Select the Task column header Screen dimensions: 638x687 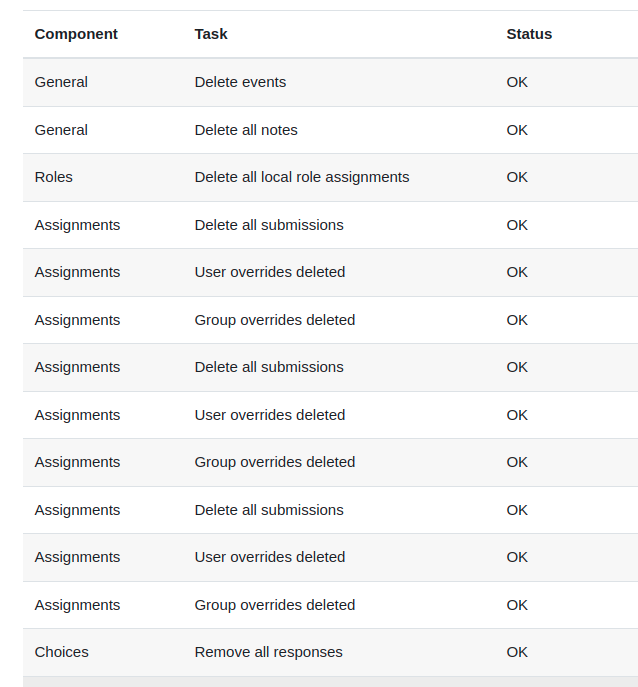click(211, 34)
